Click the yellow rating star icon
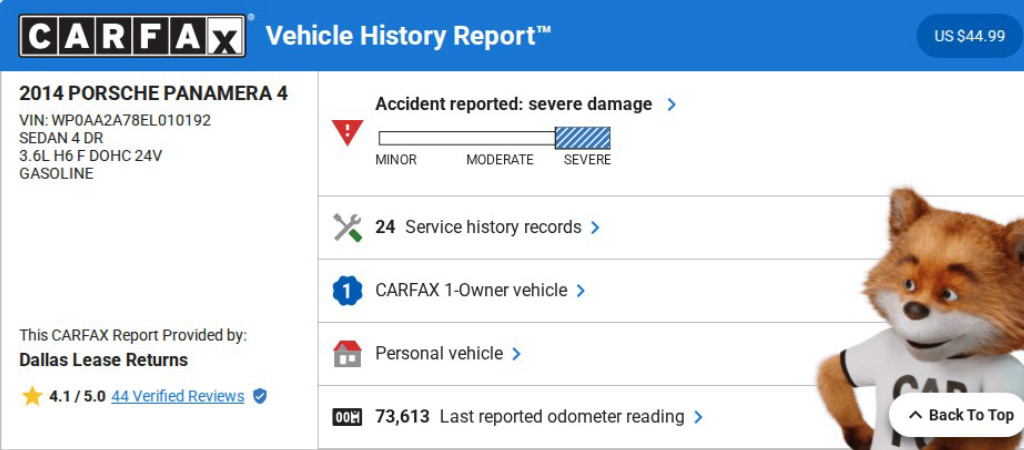The width and height of the screenshot is (1024, 450). point(32,396)
